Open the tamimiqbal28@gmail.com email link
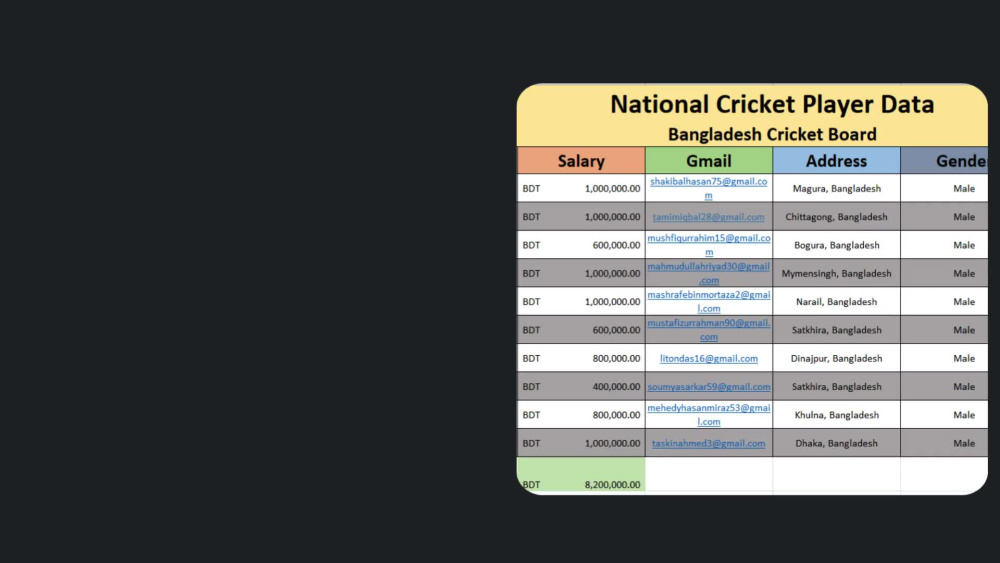The height and width of the screenshot is (563, 1000). [x=709, y=217]
